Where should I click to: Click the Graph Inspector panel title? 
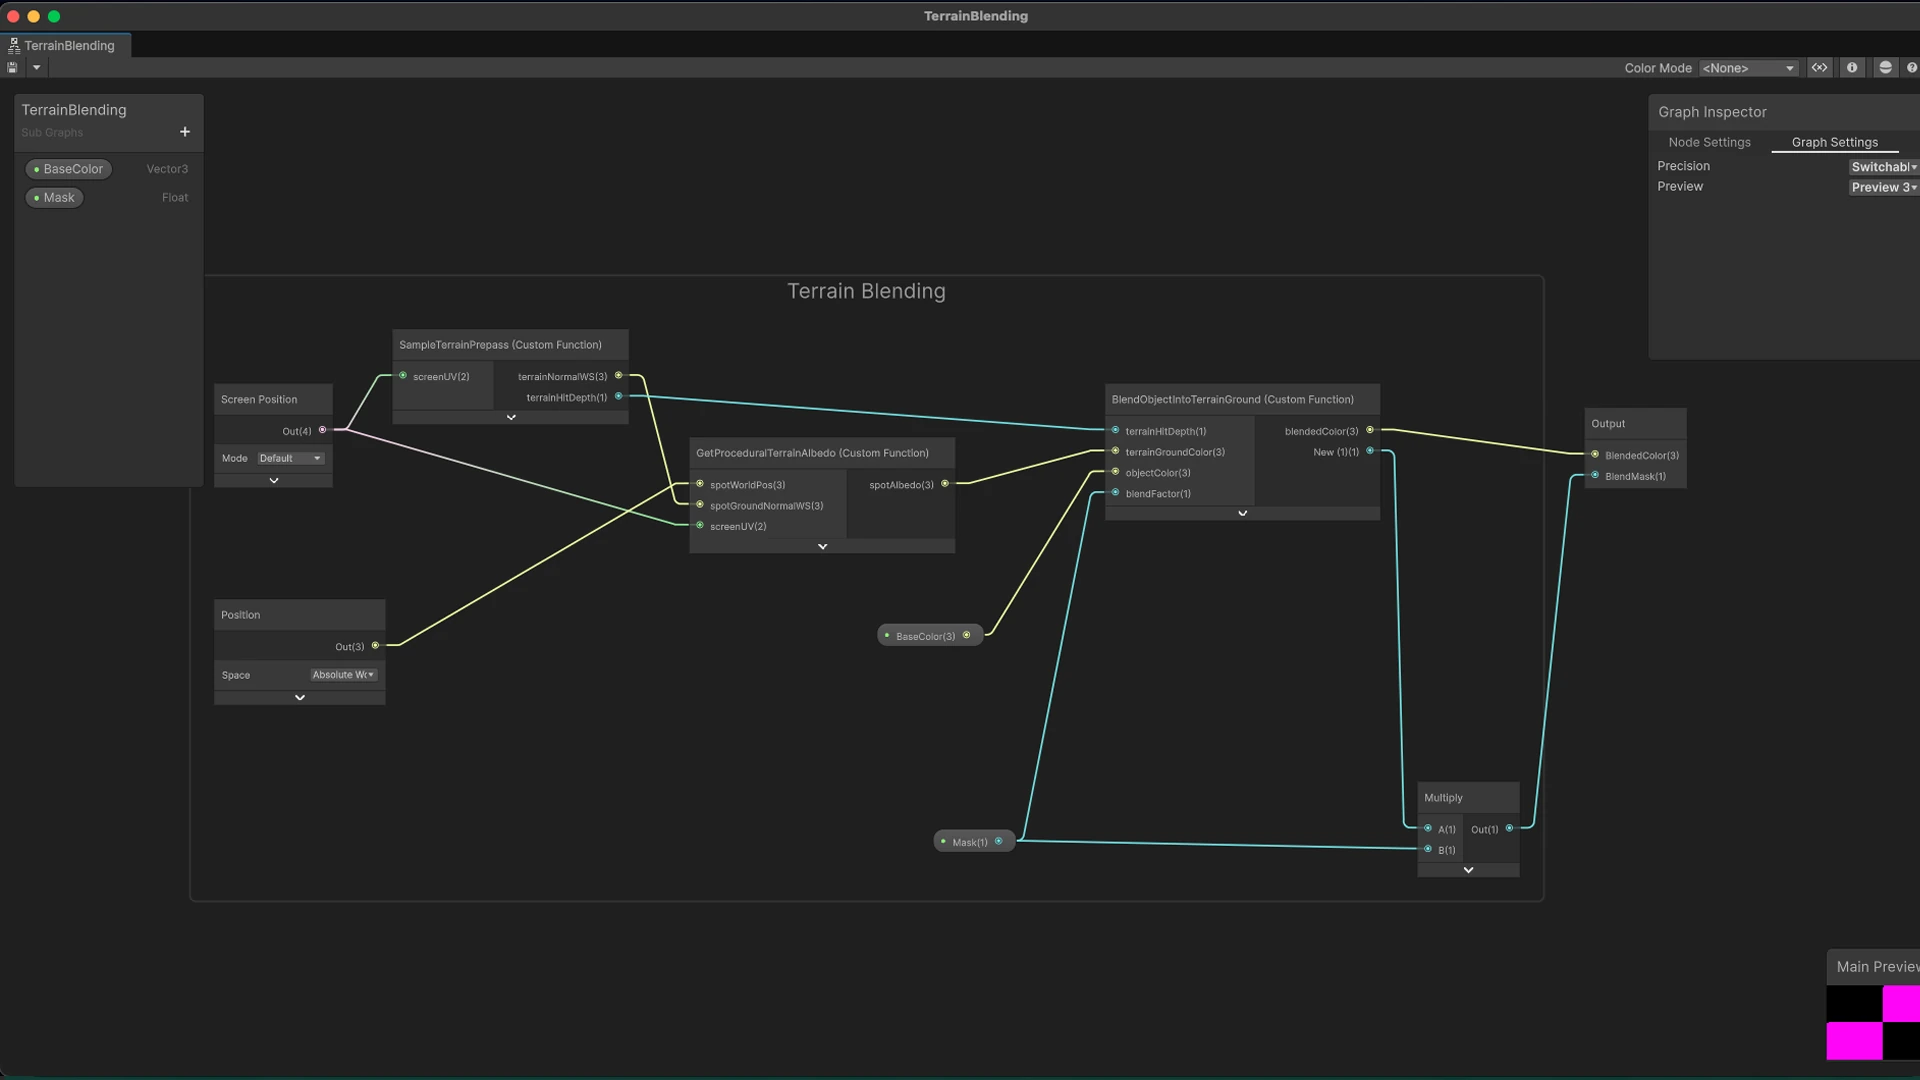coord(1712,112)
